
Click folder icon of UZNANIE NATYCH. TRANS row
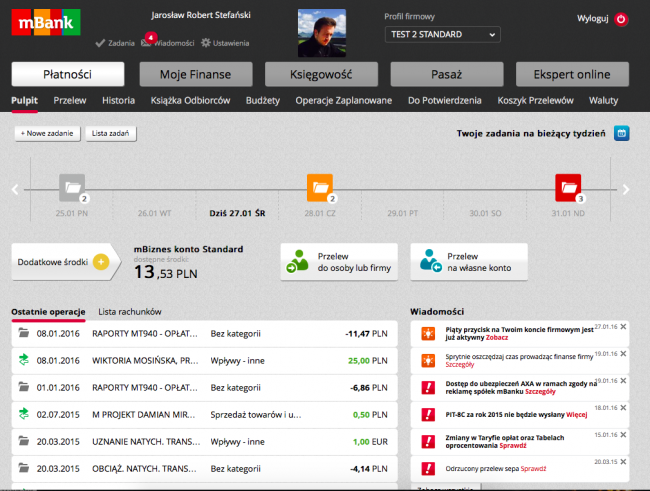click(24, 441)
